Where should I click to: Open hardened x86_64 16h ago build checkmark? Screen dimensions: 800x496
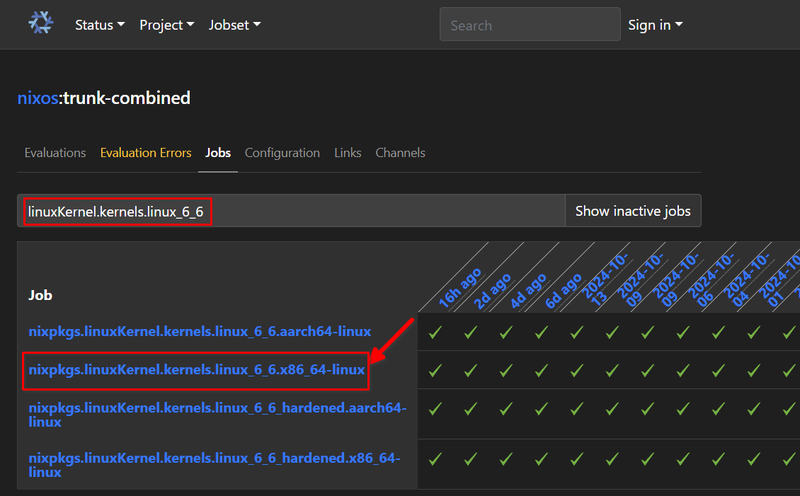(x=435, y=459)
